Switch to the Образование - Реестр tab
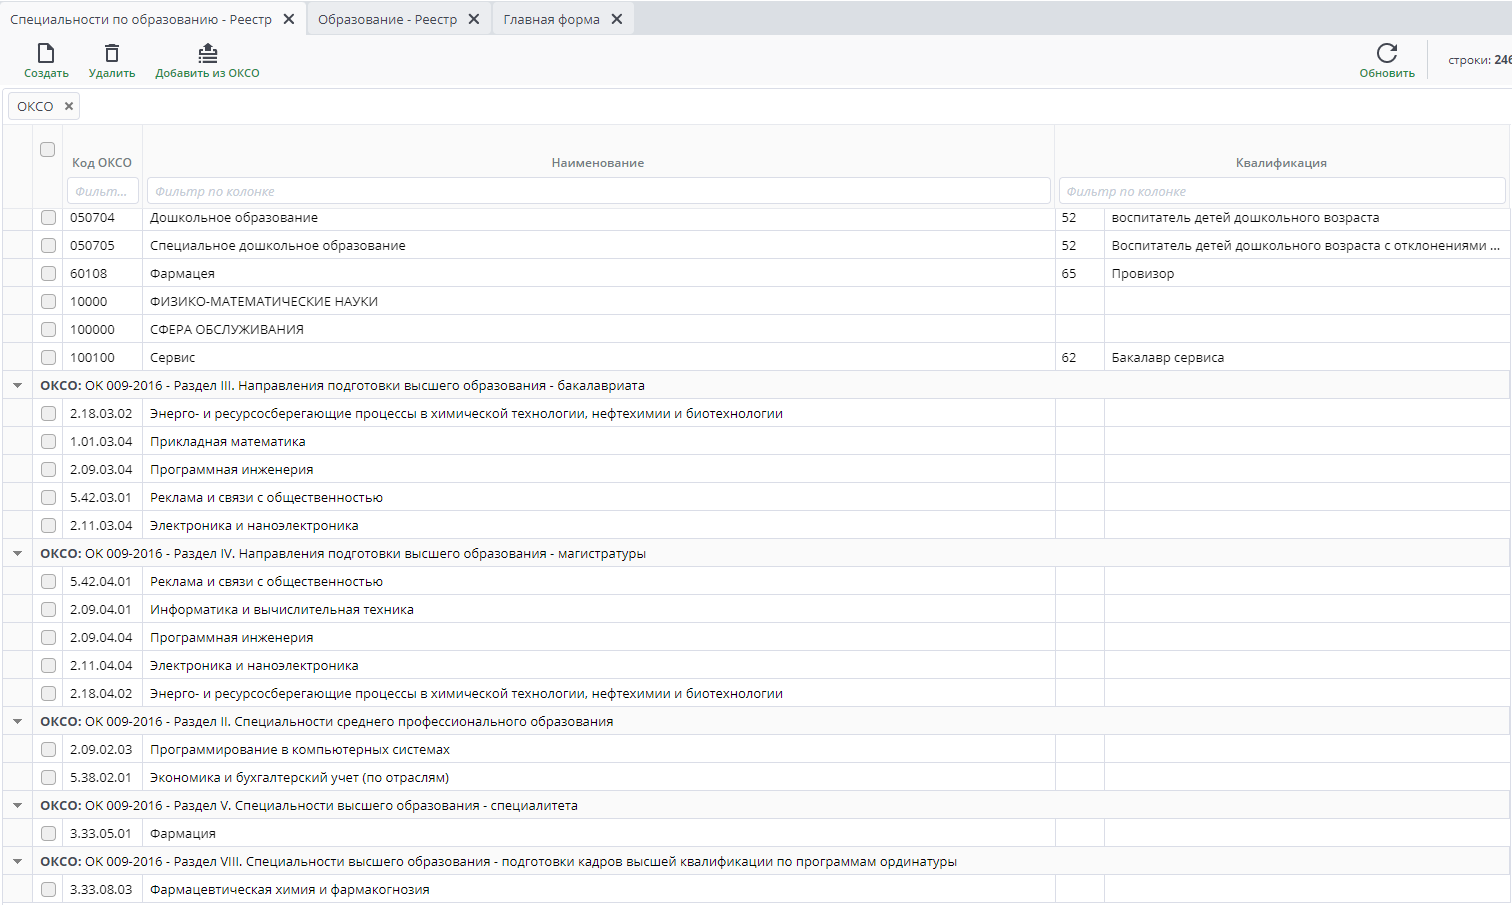This screenshot has width=1512, height=905. [387, 19]
